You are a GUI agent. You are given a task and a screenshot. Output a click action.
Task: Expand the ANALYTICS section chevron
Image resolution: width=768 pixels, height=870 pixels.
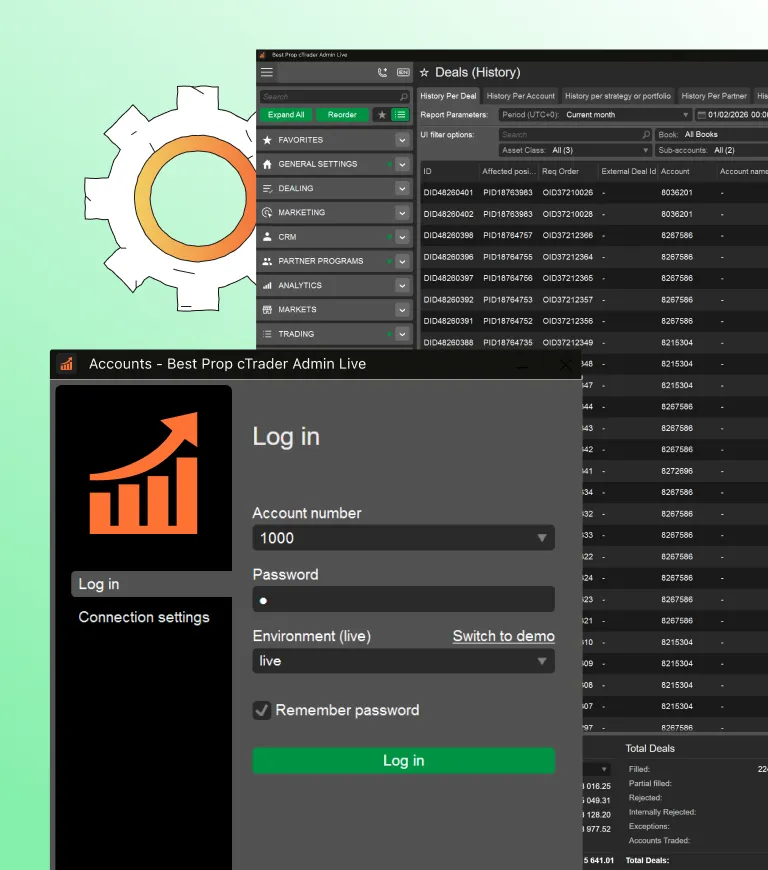402,286
